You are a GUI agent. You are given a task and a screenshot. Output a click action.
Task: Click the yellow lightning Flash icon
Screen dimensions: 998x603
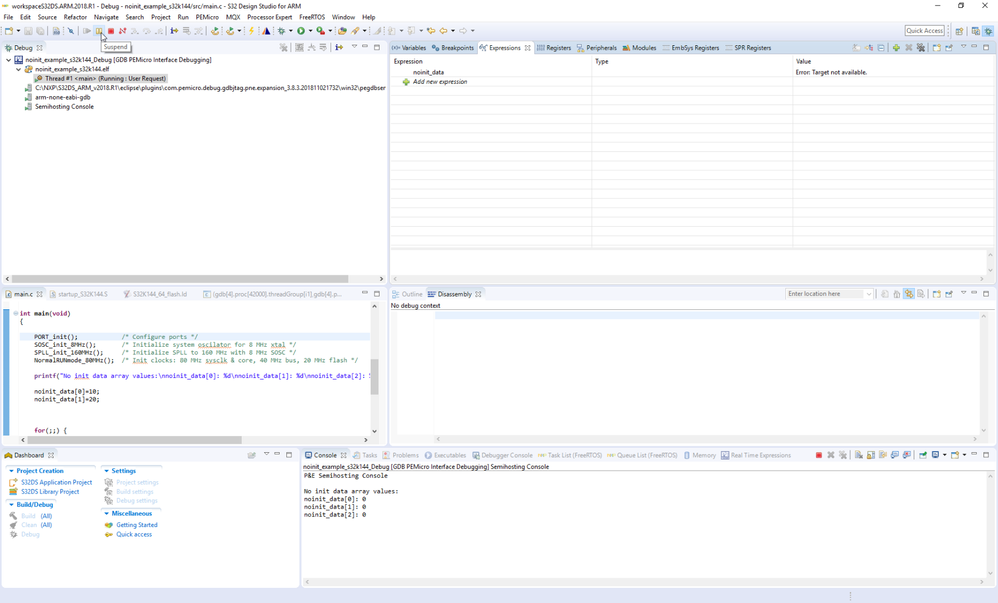251,31
